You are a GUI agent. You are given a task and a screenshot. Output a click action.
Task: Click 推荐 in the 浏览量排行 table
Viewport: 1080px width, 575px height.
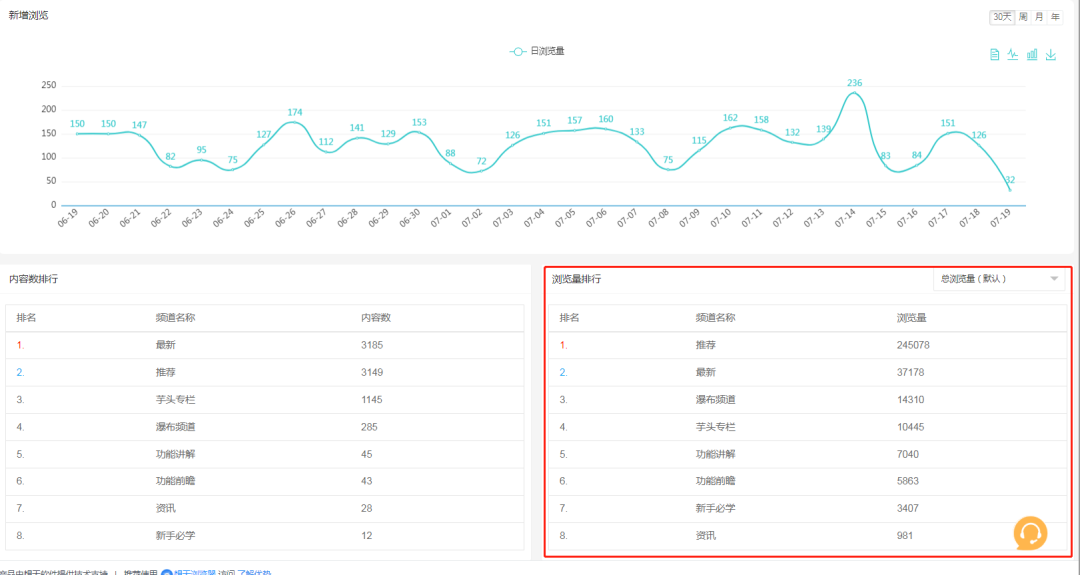705,345
